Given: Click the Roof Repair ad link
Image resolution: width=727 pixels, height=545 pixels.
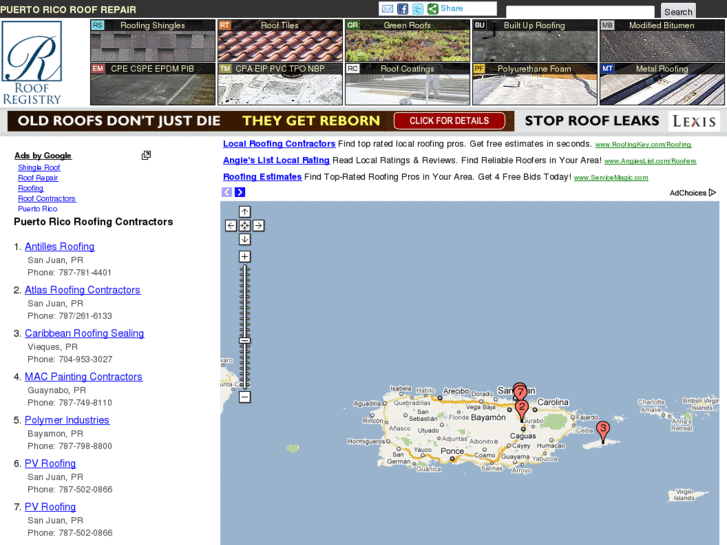Looking at the screenshot, I should click(38, 178).
